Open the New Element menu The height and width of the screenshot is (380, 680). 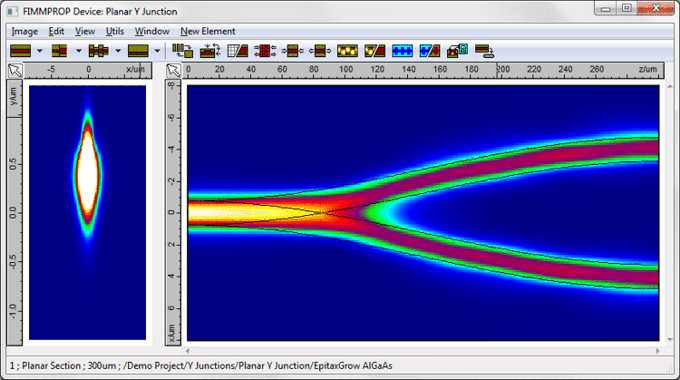click(208, 31)
